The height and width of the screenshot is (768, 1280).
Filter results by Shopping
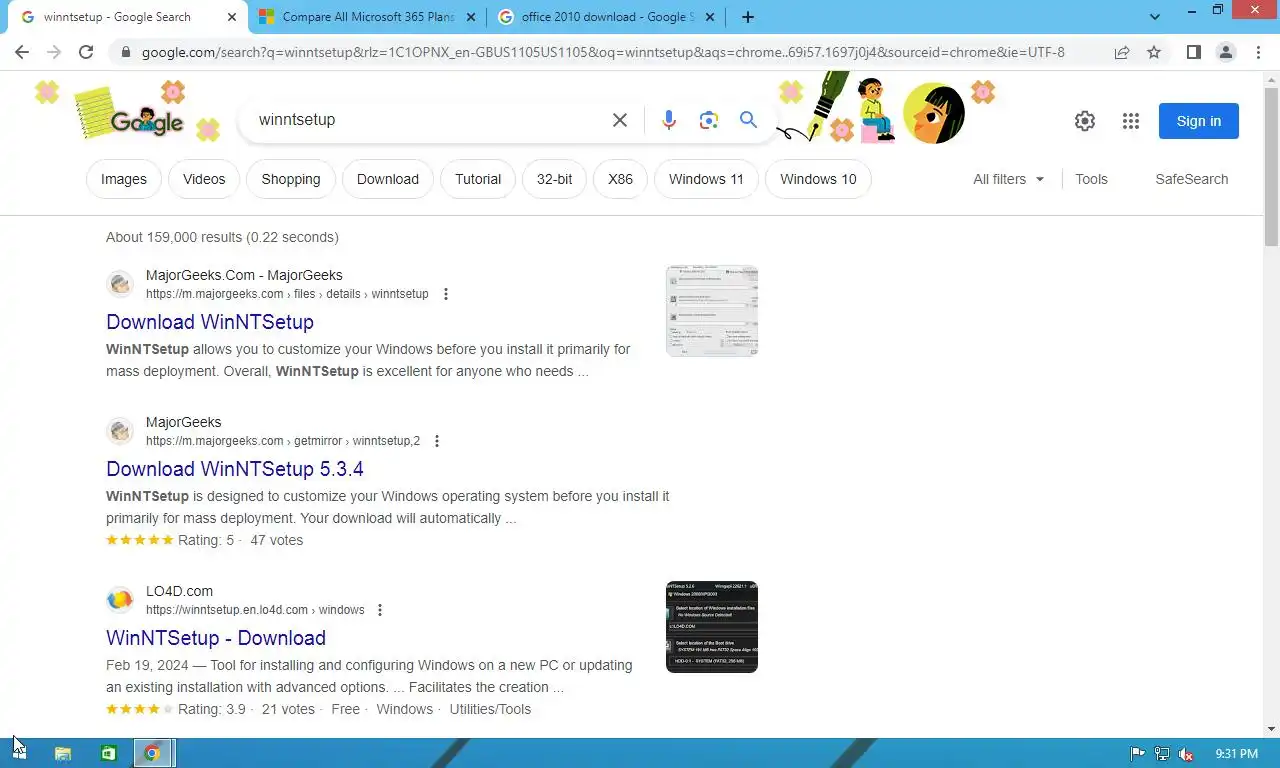[291, 179]
